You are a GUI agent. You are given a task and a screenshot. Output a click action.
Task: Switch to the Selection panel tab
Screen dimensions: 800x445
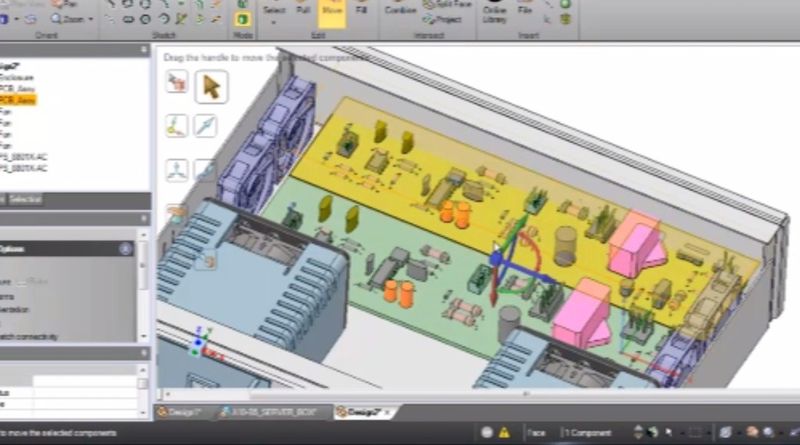[x=26, y=199]
